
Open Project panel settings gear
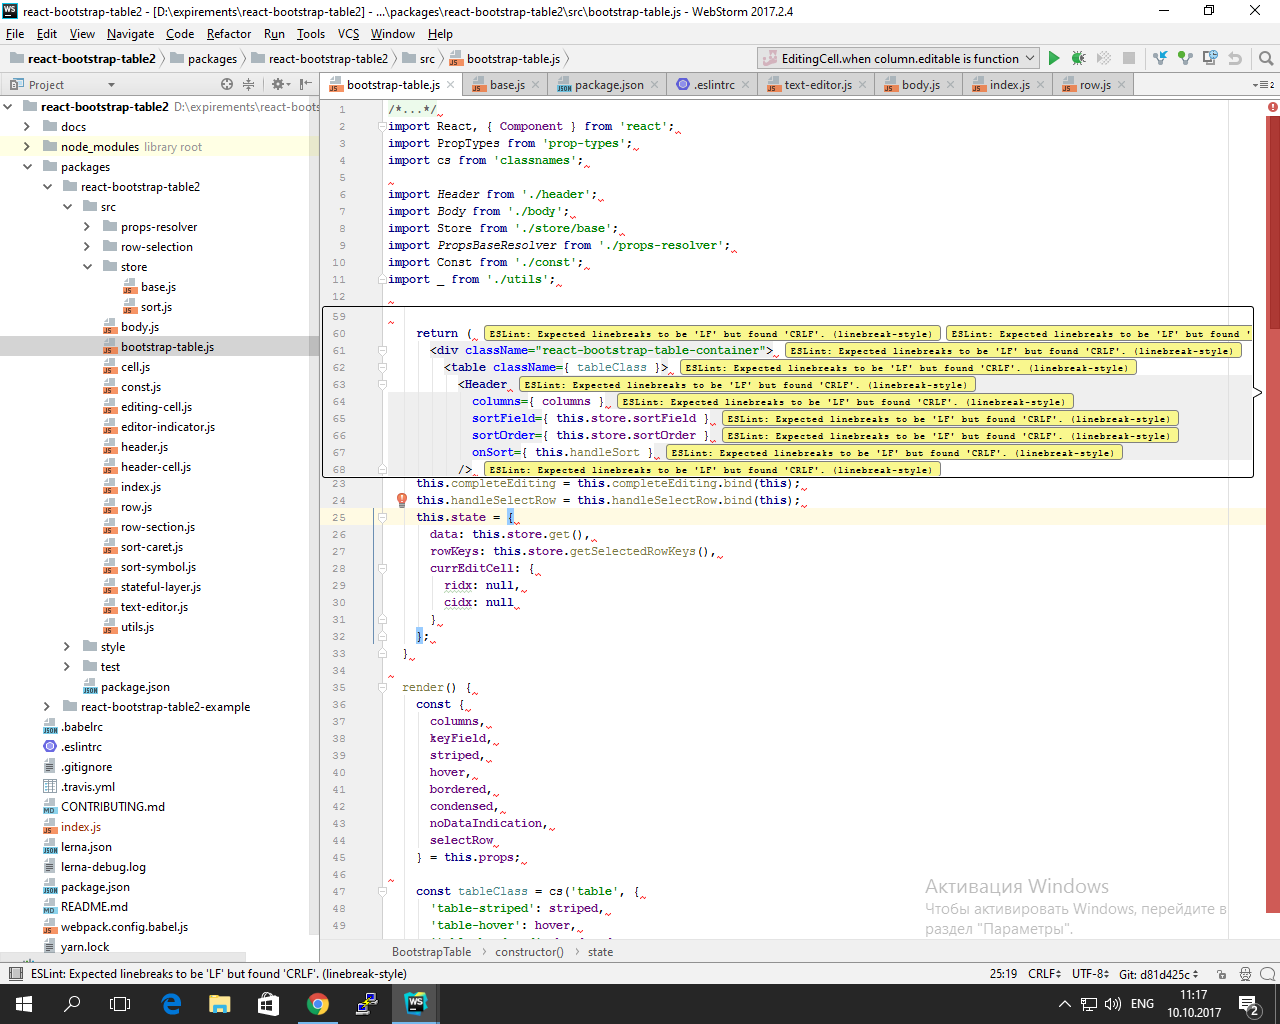(x=280, y=85)
